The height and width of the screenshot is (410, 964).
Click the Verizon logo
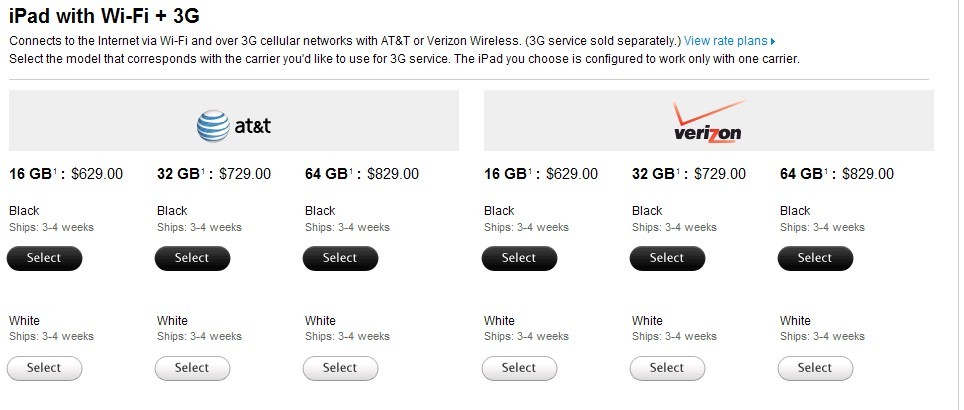(x=708, y=122)
